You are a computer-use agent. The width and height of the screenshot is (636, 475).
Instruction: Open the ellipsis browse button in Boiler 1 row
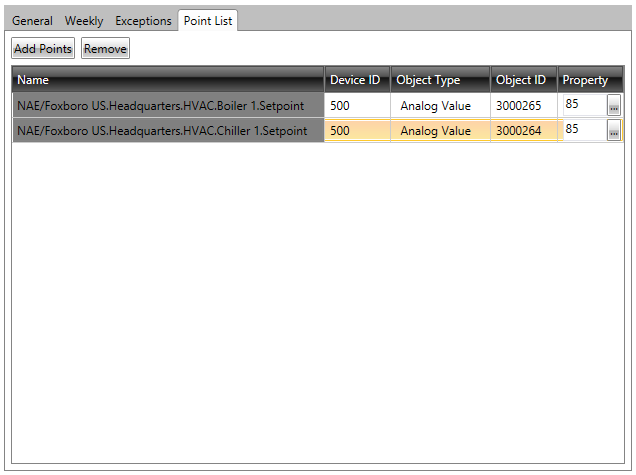(x=613, y=106)
